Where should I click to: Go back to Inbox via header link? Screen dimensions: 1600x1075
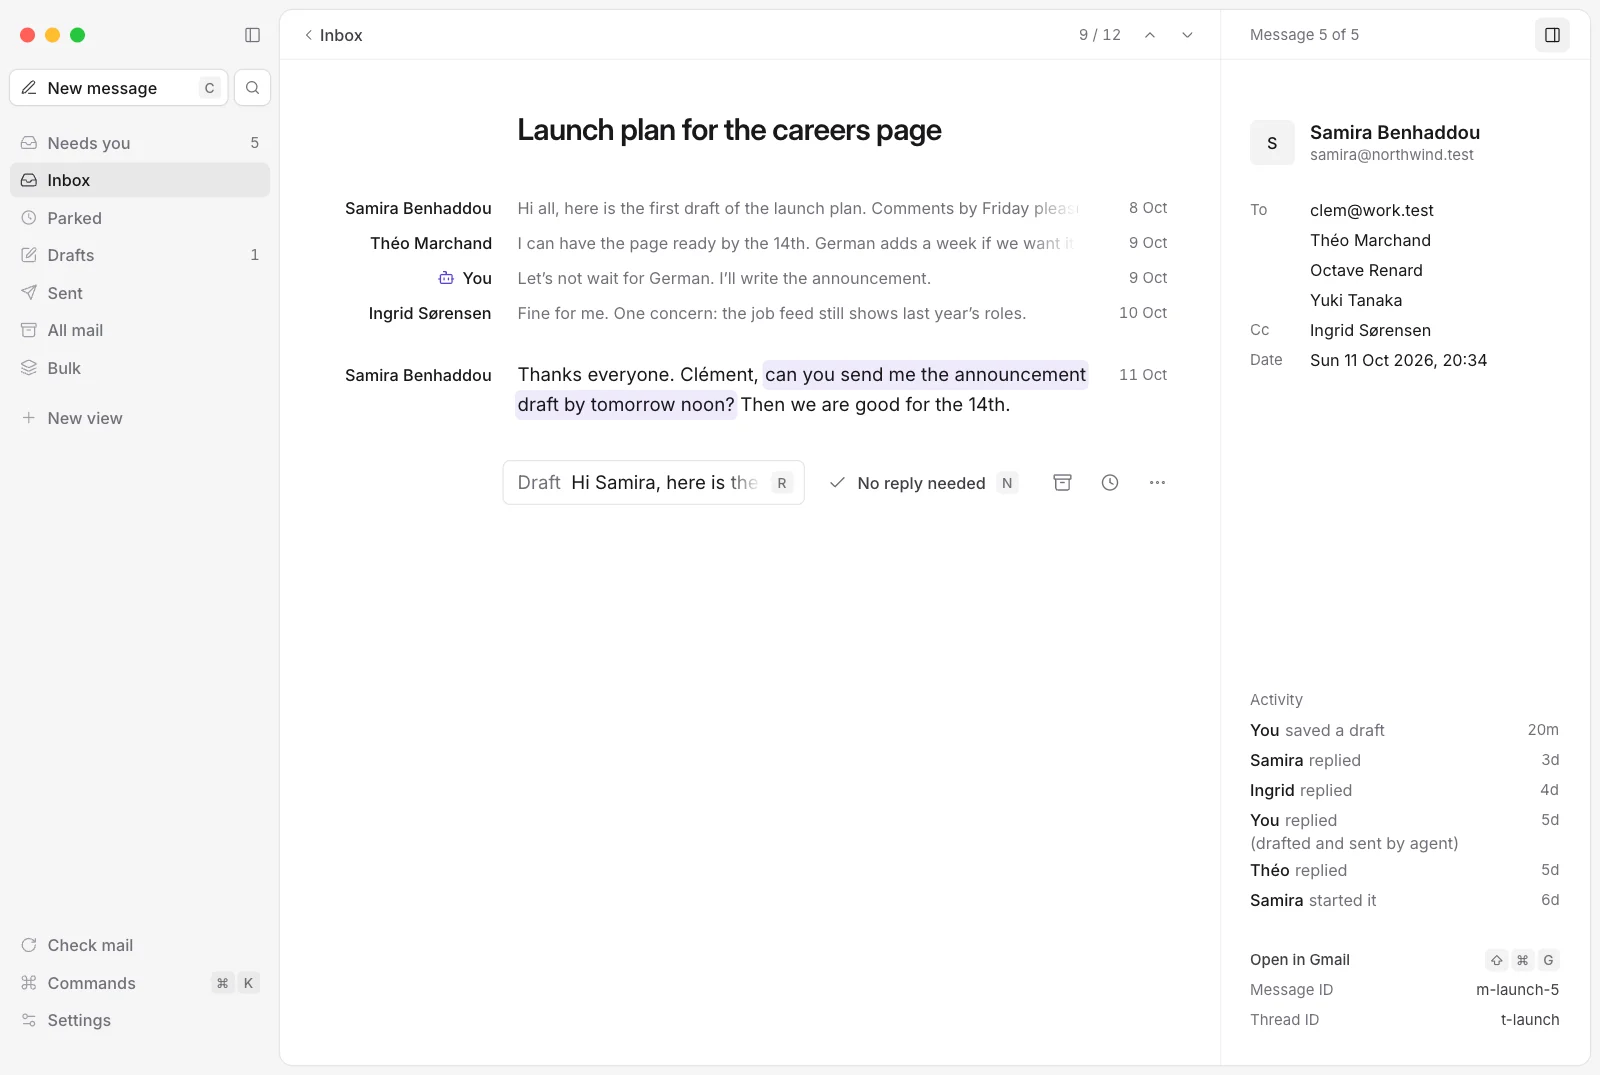(333, 35)
